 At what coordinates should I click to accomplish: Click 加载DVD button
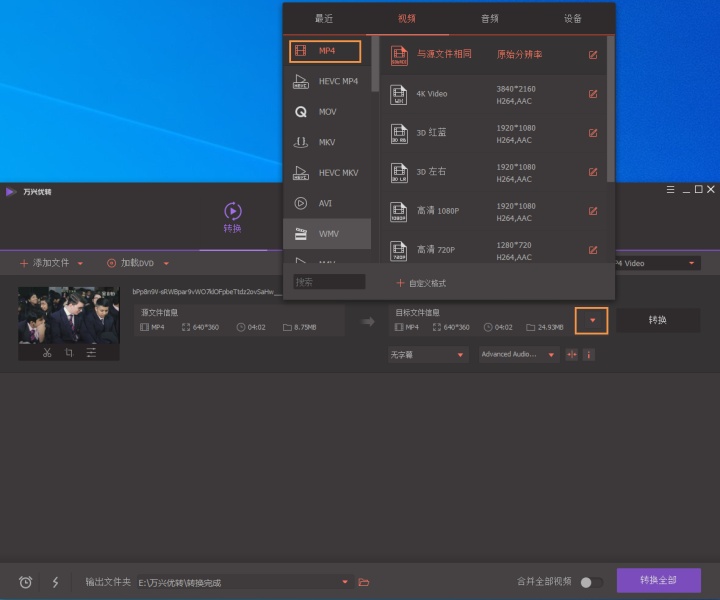[131, 263]
